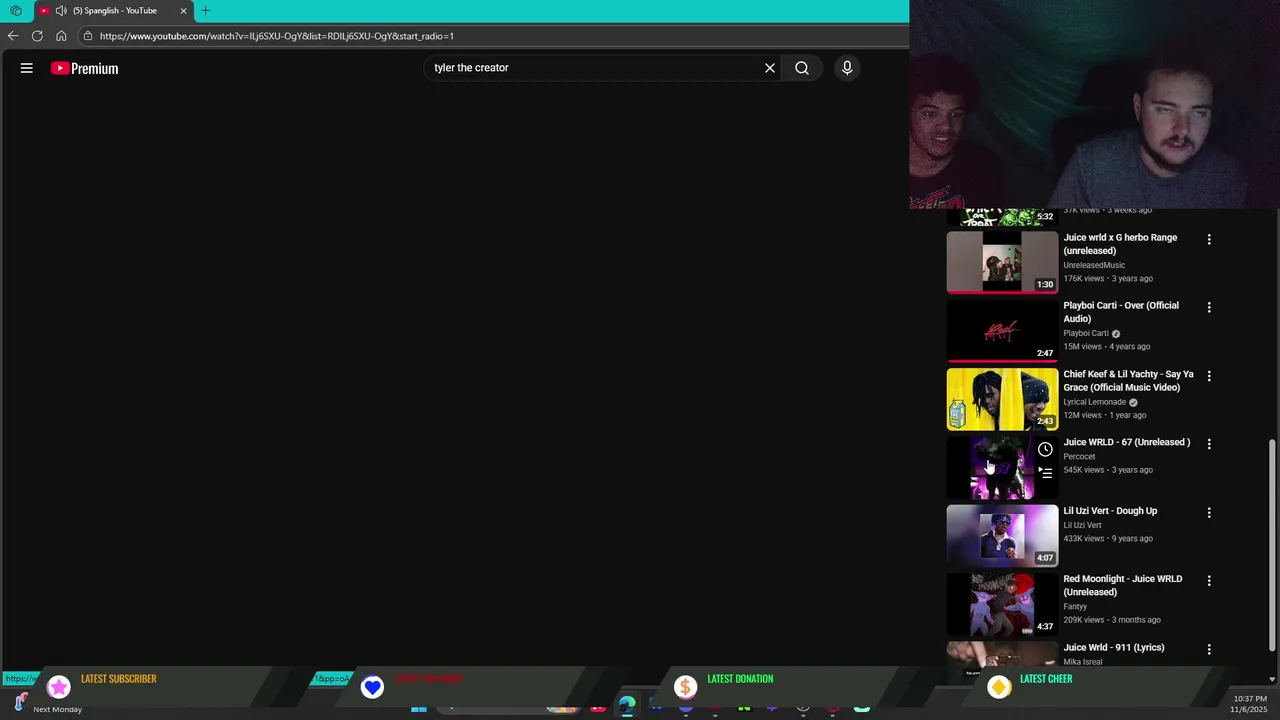Play the Playboi Carti - Over thumbnail
This screenshot has width=1280, height=720.
[x=1002, y=330]
